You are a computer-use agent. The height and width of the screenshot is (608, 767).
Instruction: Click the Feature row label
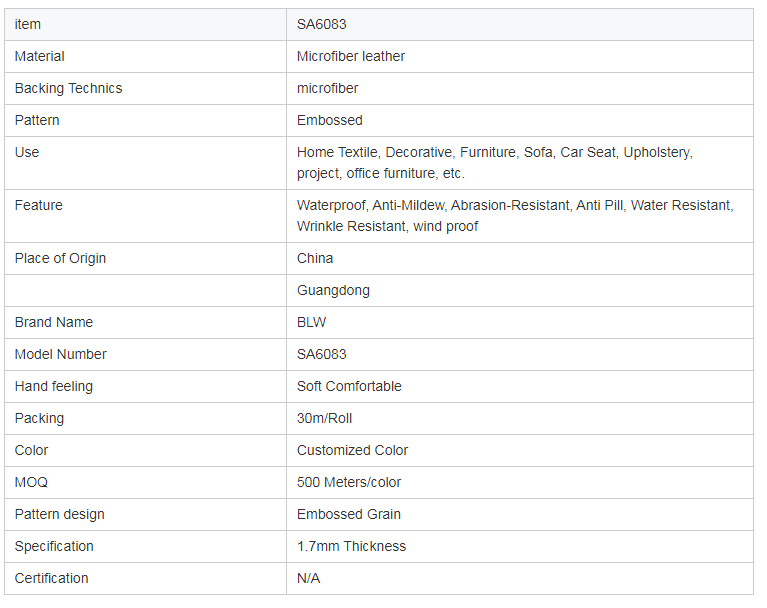(39, 205)
